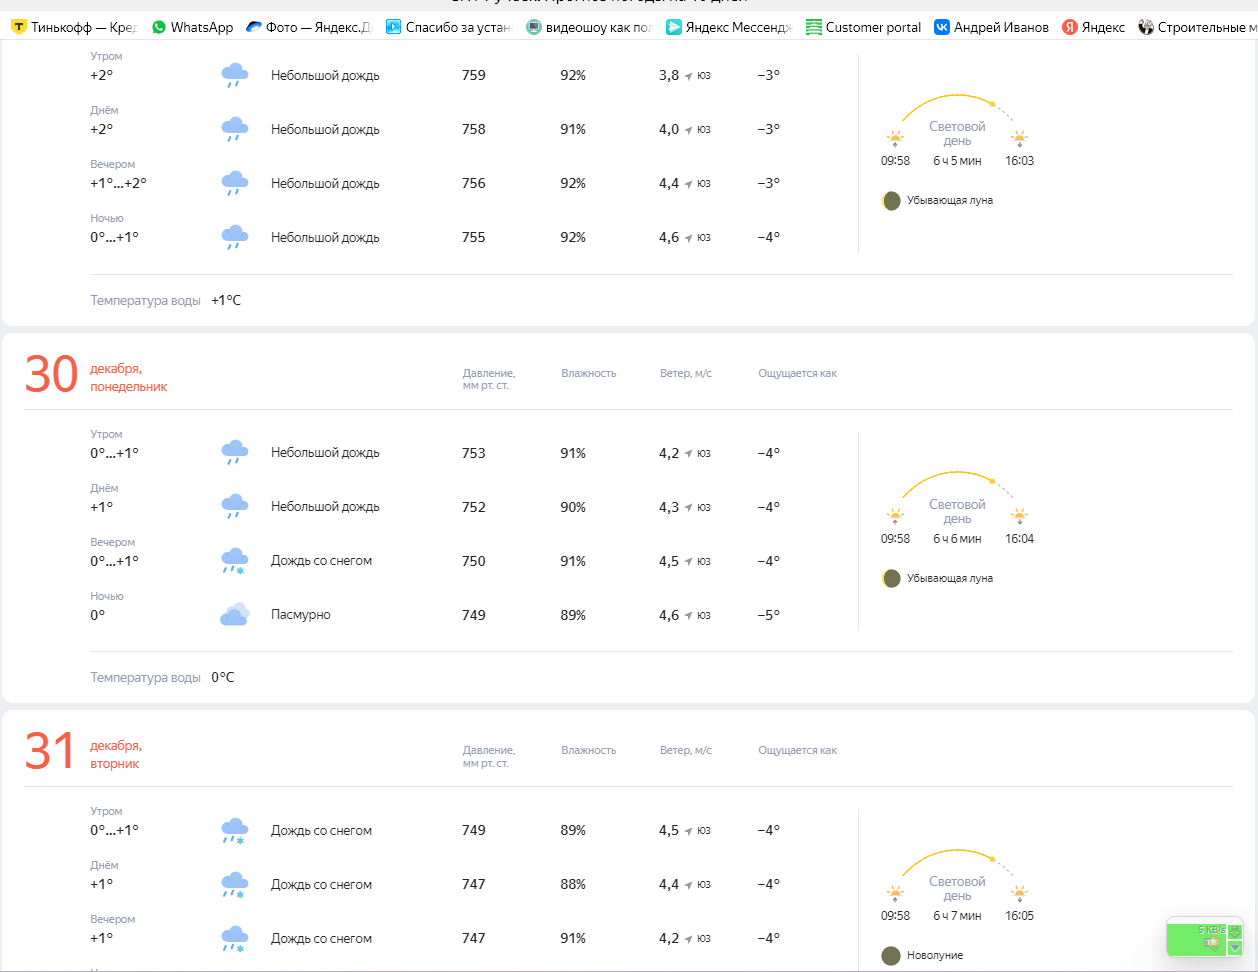Click the date heading 31 декабря, вторник

[x=82, y=753]
